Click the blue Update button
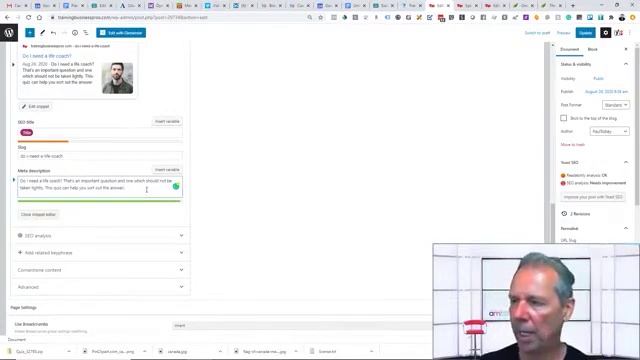The image size is (640, 360). click(585, 33)
